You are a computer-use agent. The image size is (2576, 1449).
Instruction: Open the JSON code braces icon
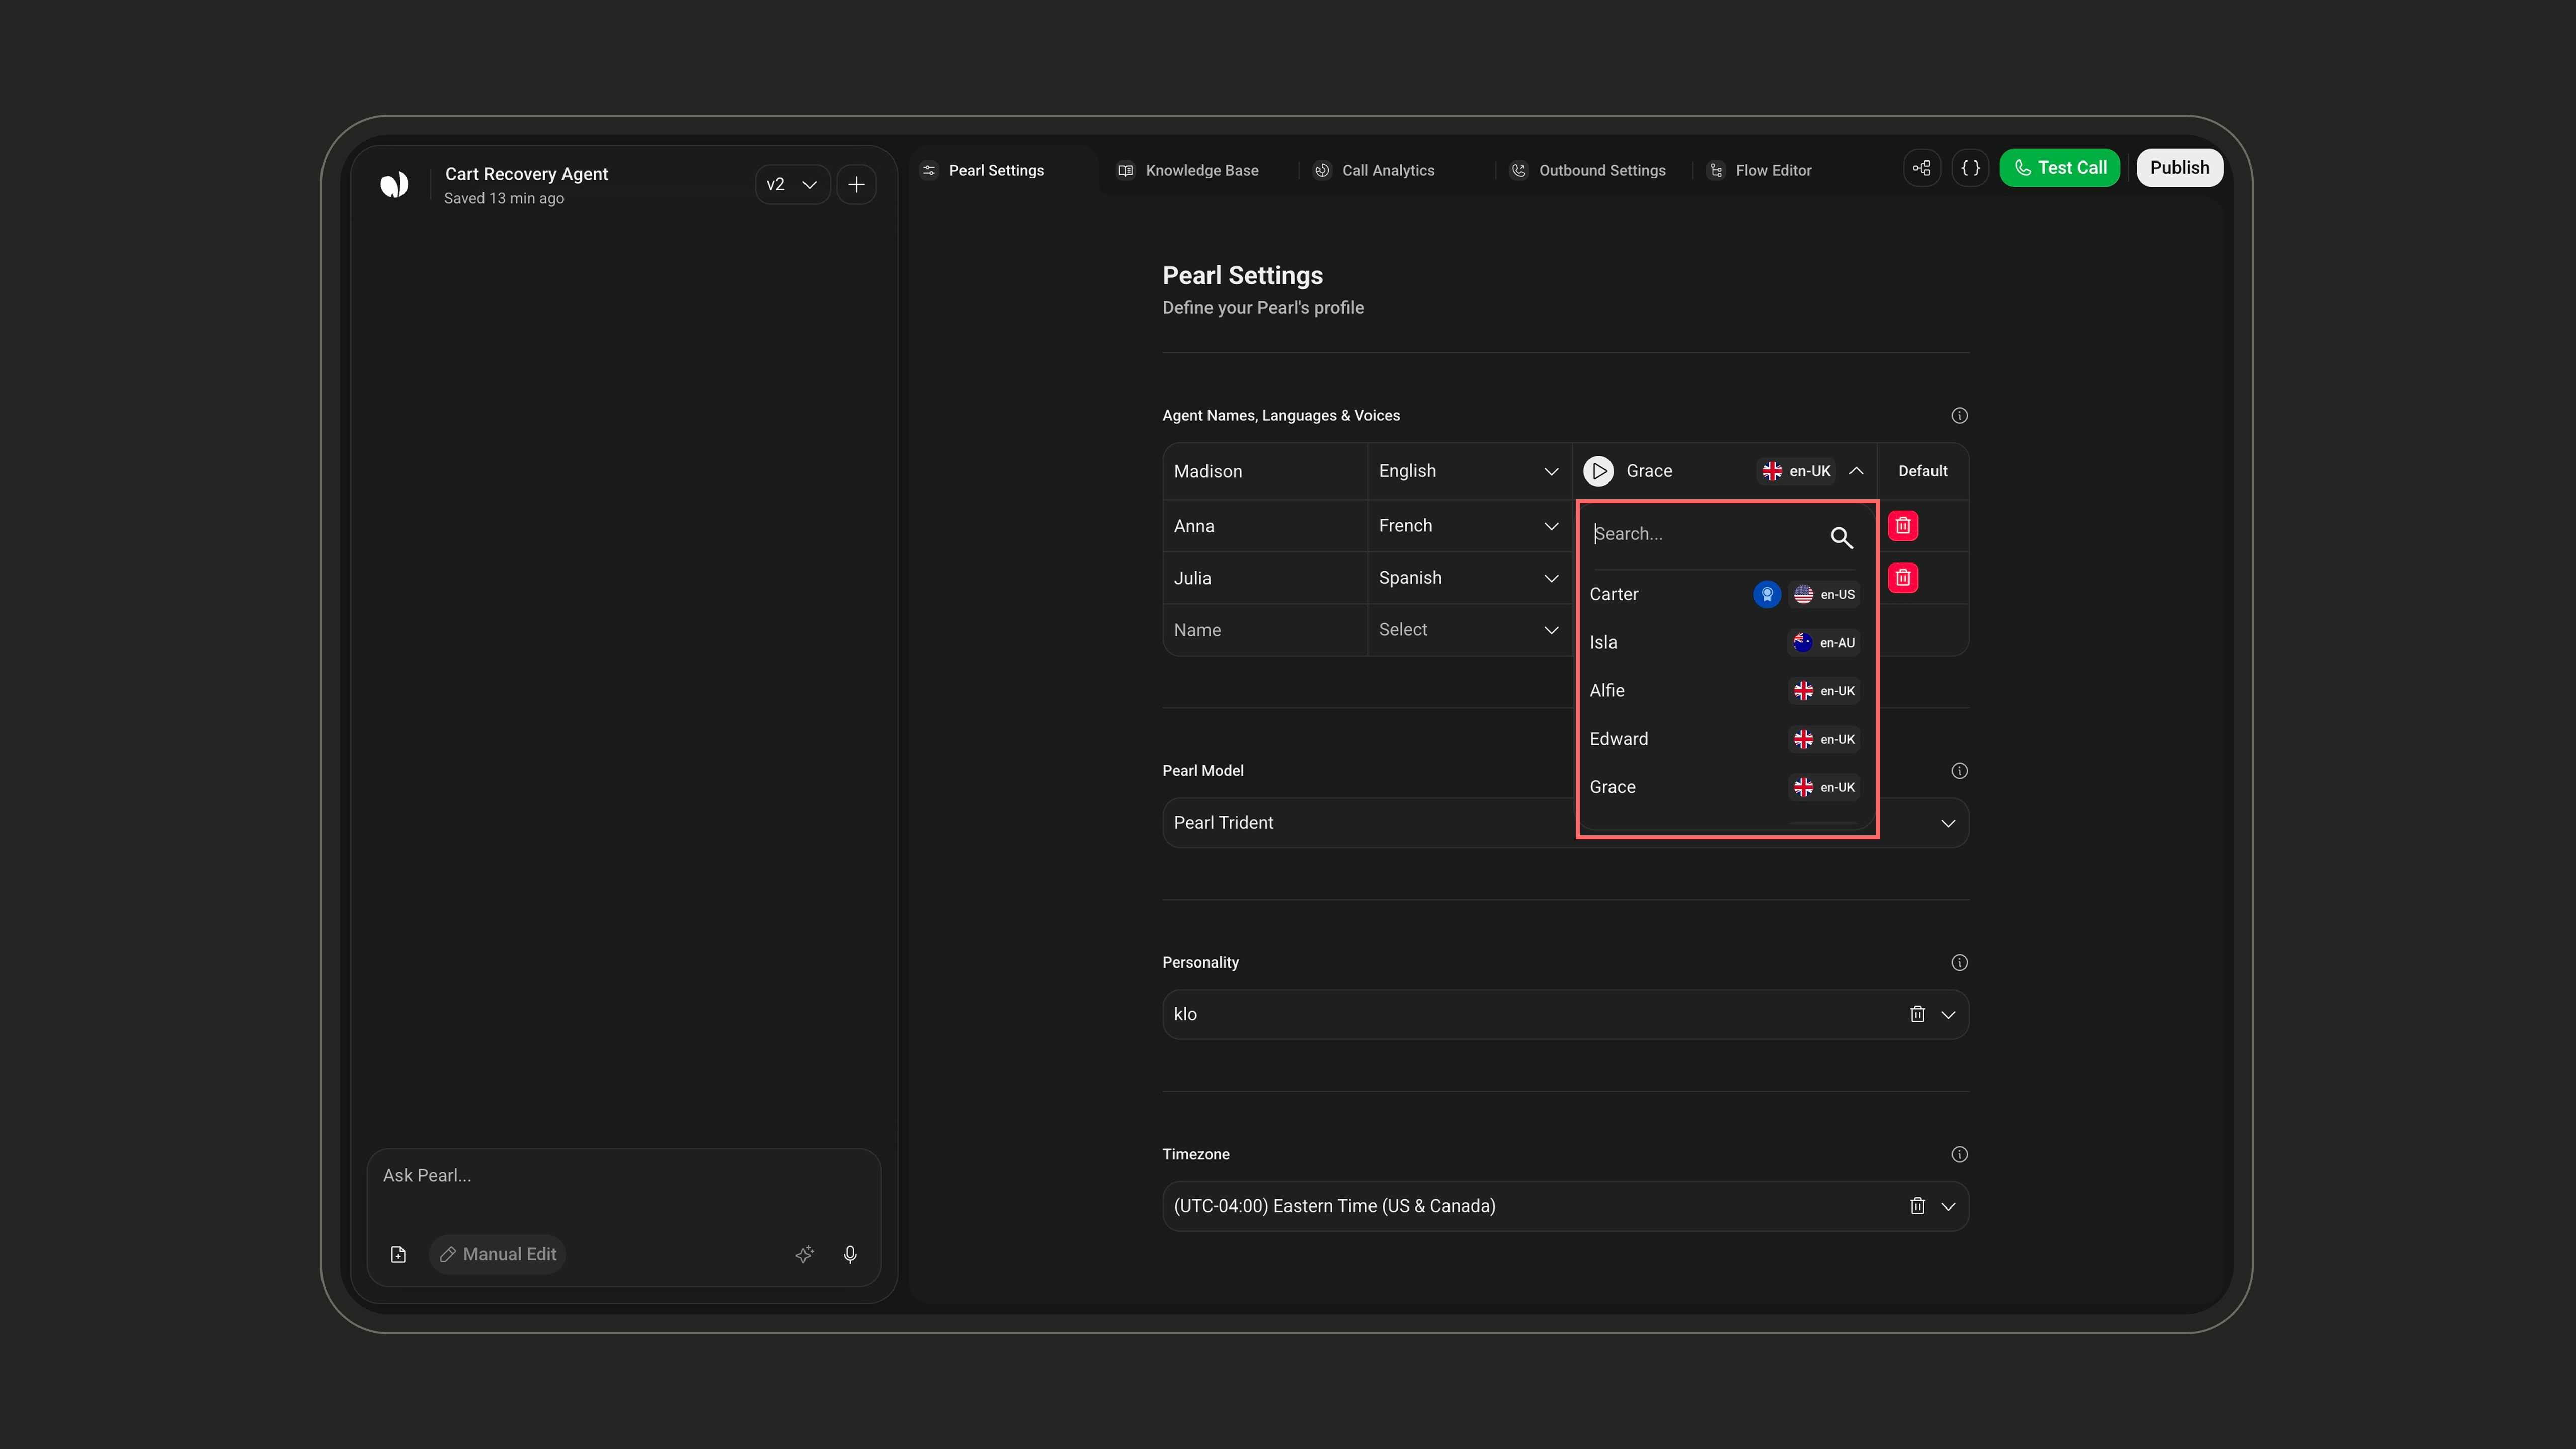coord(1970,168)
